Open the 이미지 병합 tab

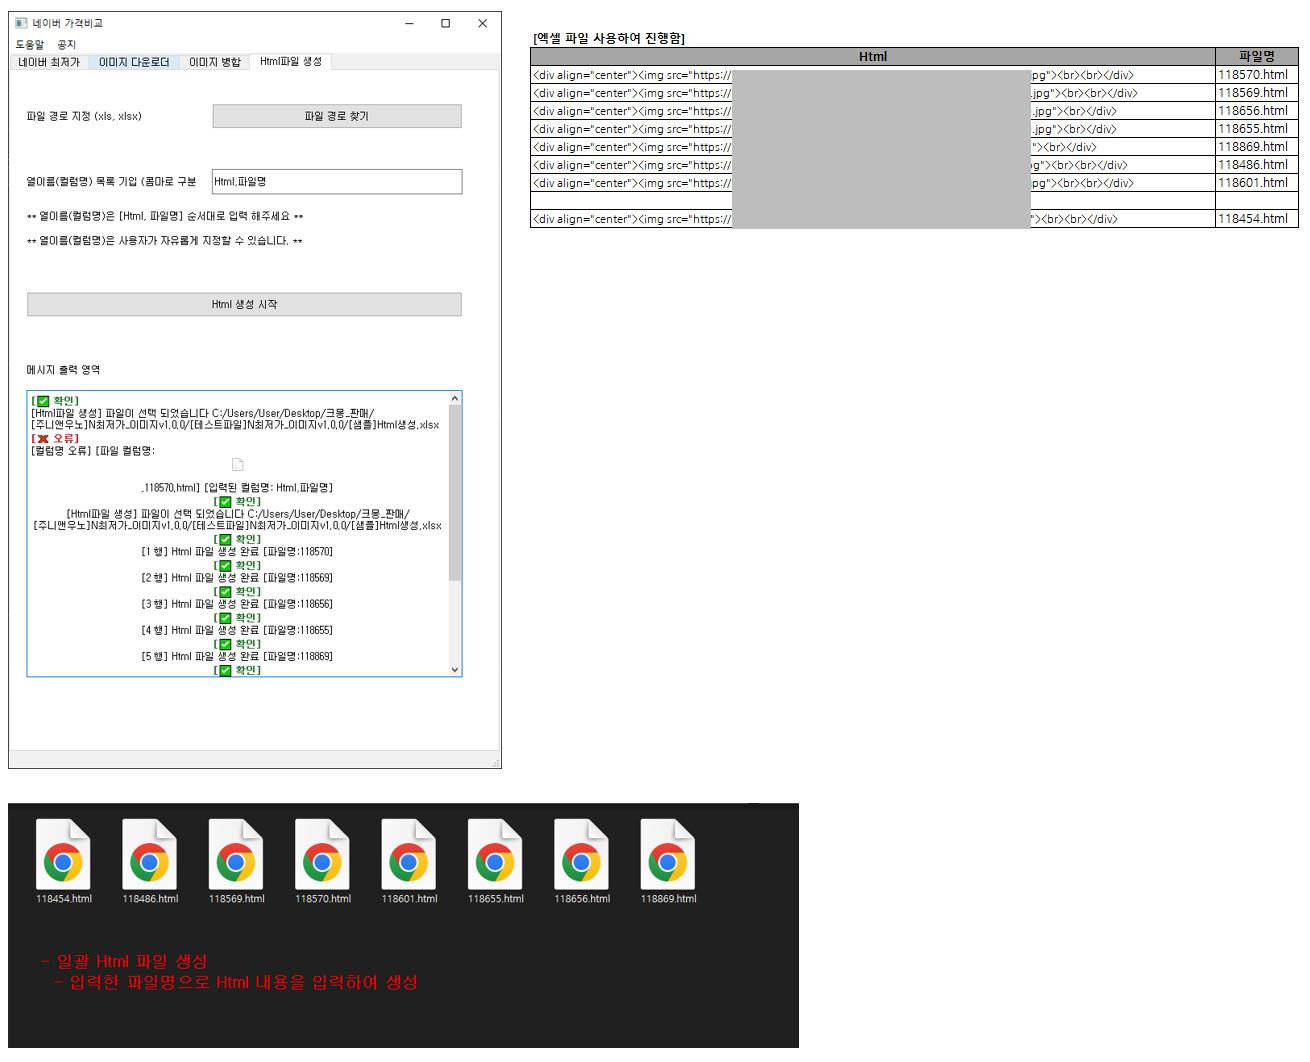[x=215, y=62]
